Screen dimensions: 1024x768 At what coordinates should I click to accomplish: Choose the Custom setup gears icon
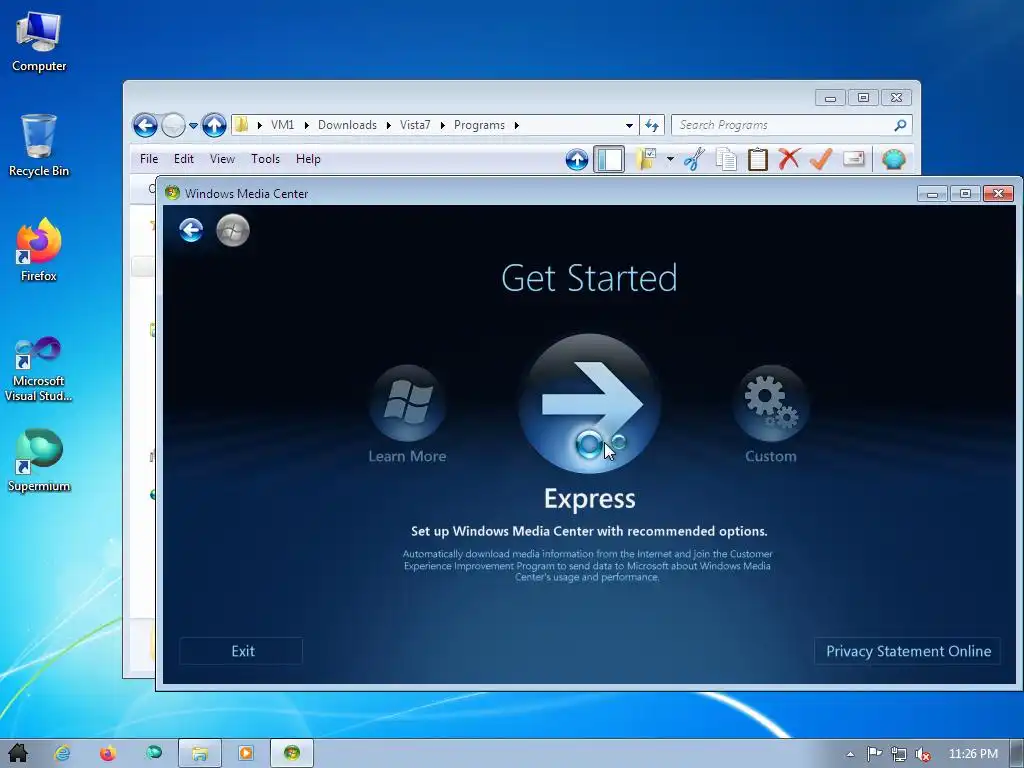pos(771,403)
